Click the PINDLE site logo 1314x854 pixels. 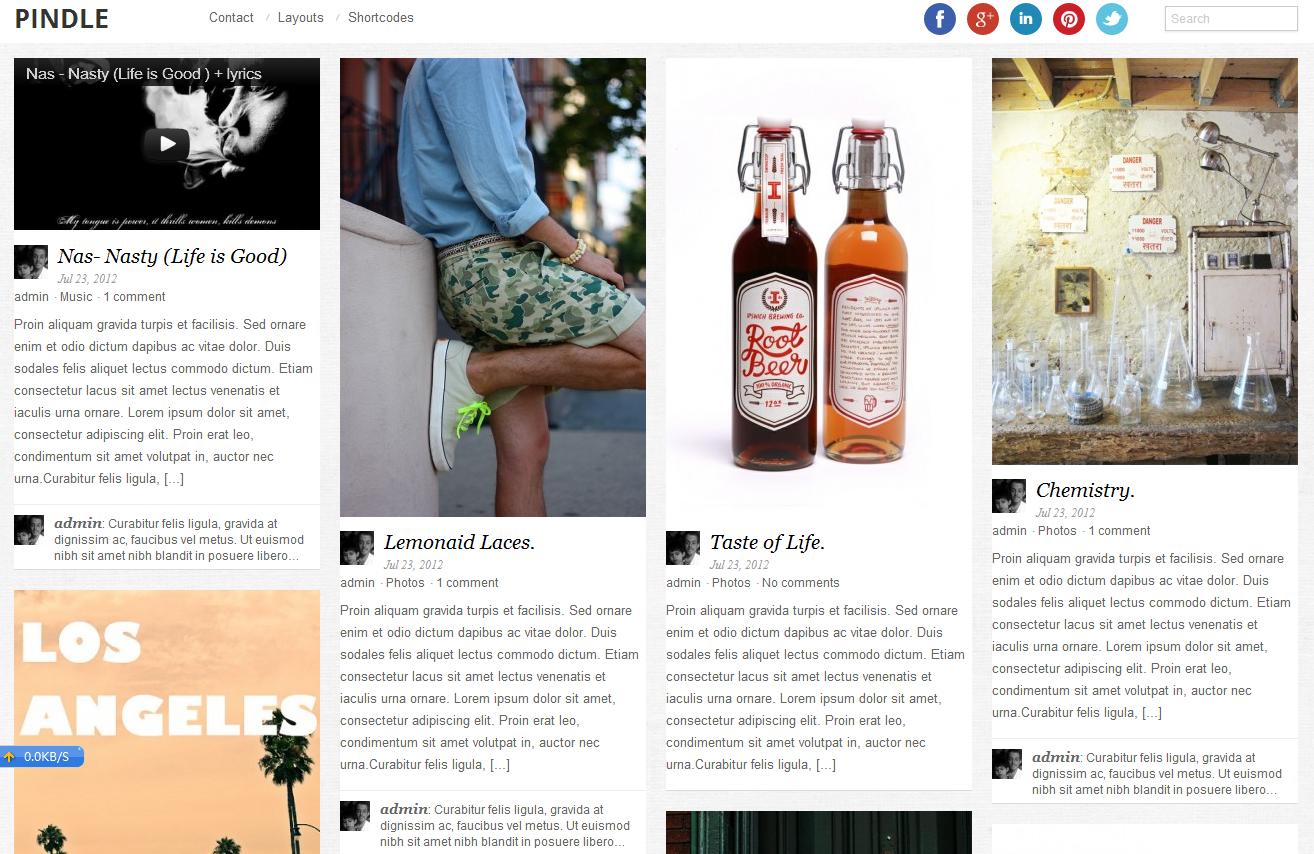[62, 18]
